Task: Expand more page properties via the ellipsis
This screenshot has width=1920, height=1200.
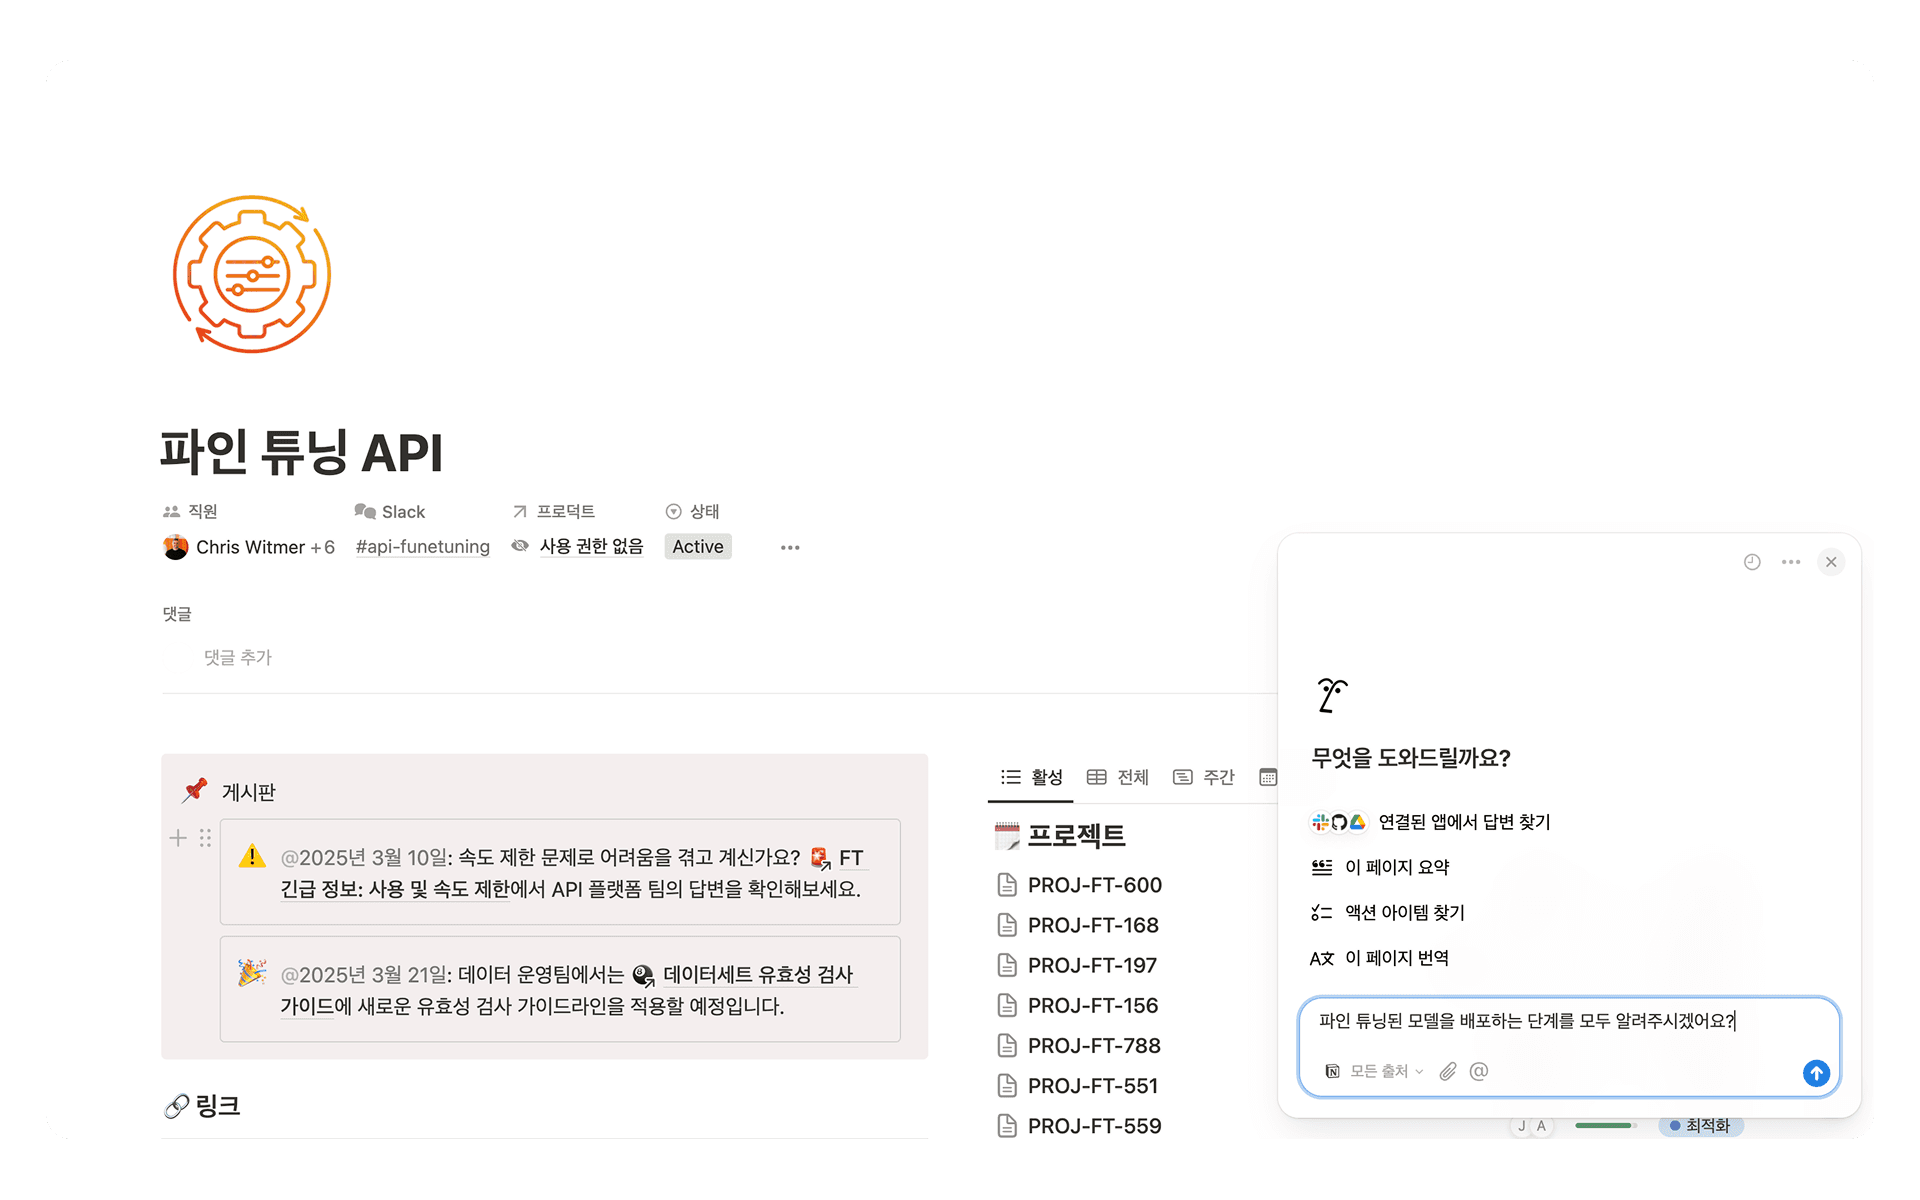Action: (x=790, y=547)
